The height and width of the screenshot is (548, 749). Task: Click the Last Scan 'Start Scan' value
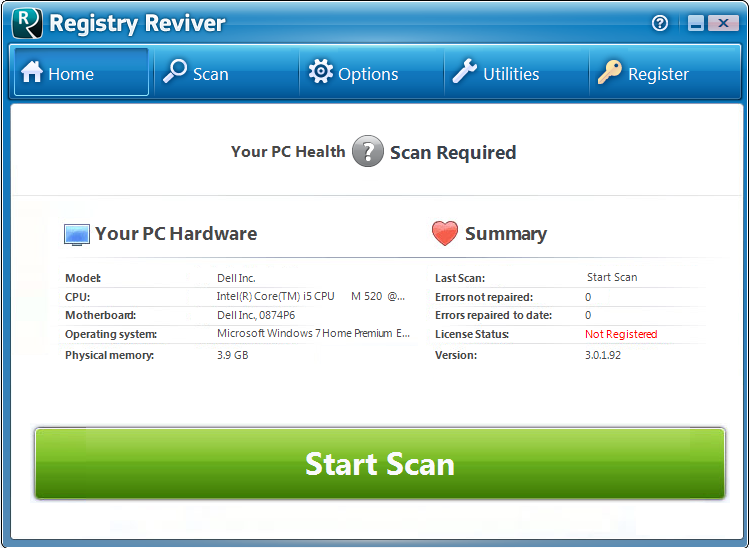pos(611,277)
